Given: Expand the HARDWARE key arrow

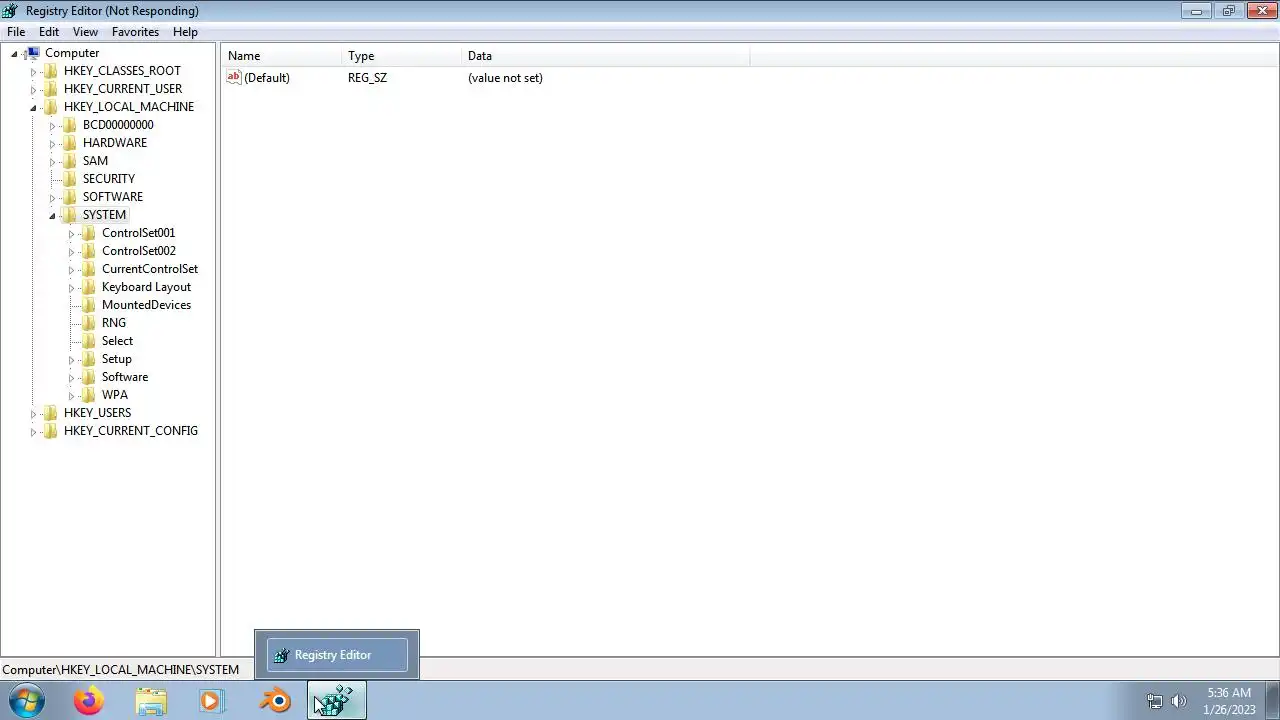Looking at the screenshot, I should click(x=52, y=144).
